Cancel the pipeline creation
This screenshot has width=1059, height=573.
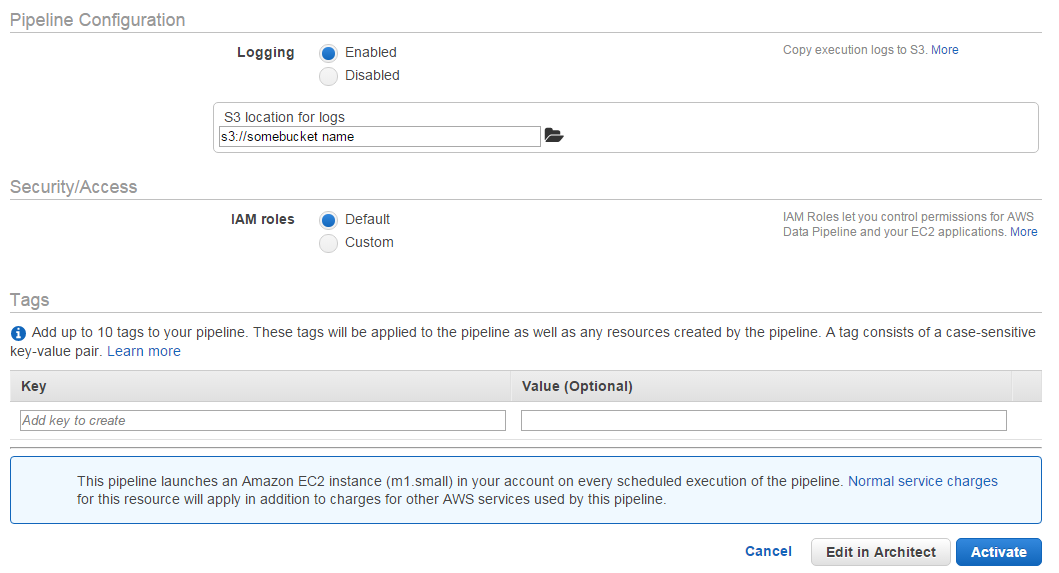(x=768, y=551)
